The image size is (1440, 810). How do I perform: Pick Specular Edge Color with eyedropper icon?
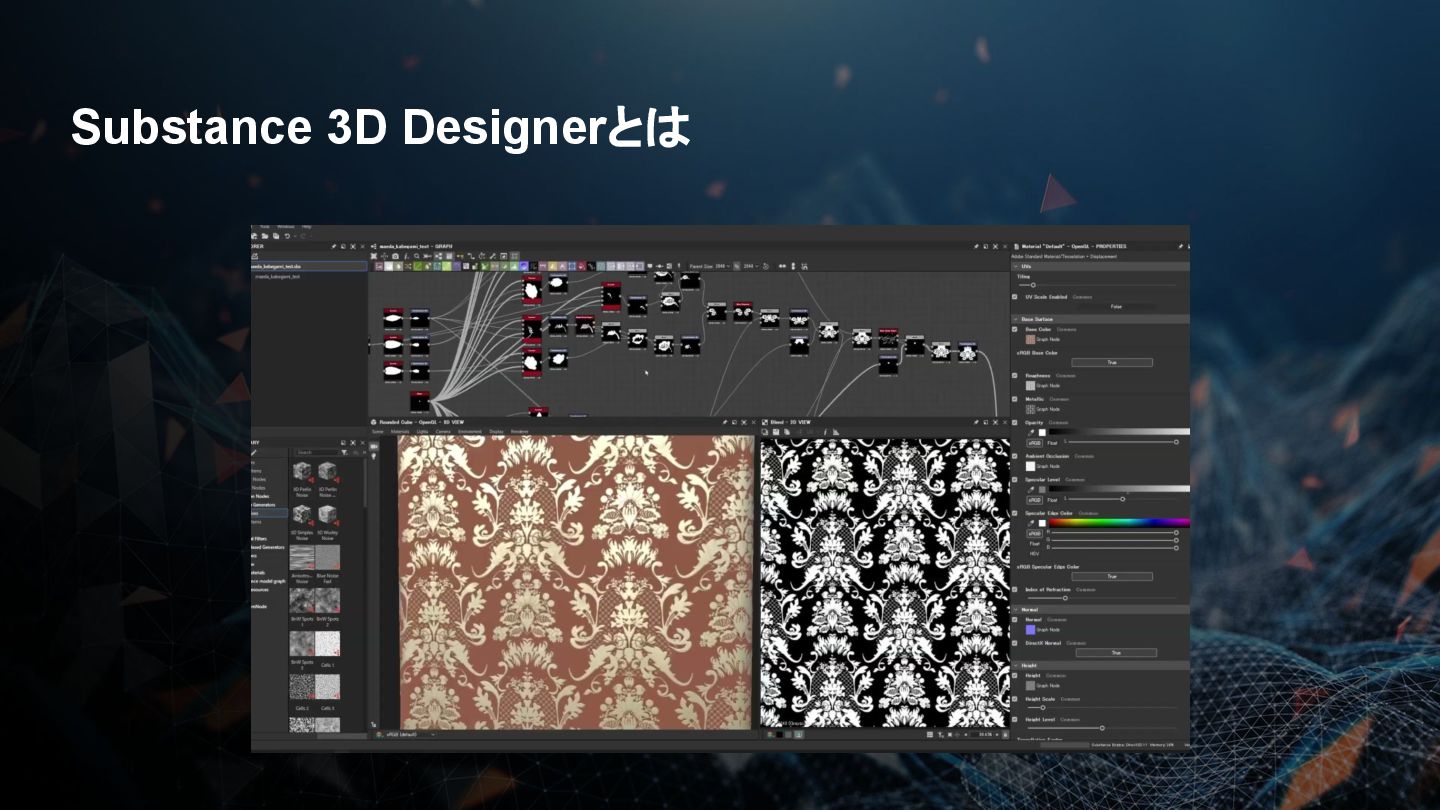1031,523
